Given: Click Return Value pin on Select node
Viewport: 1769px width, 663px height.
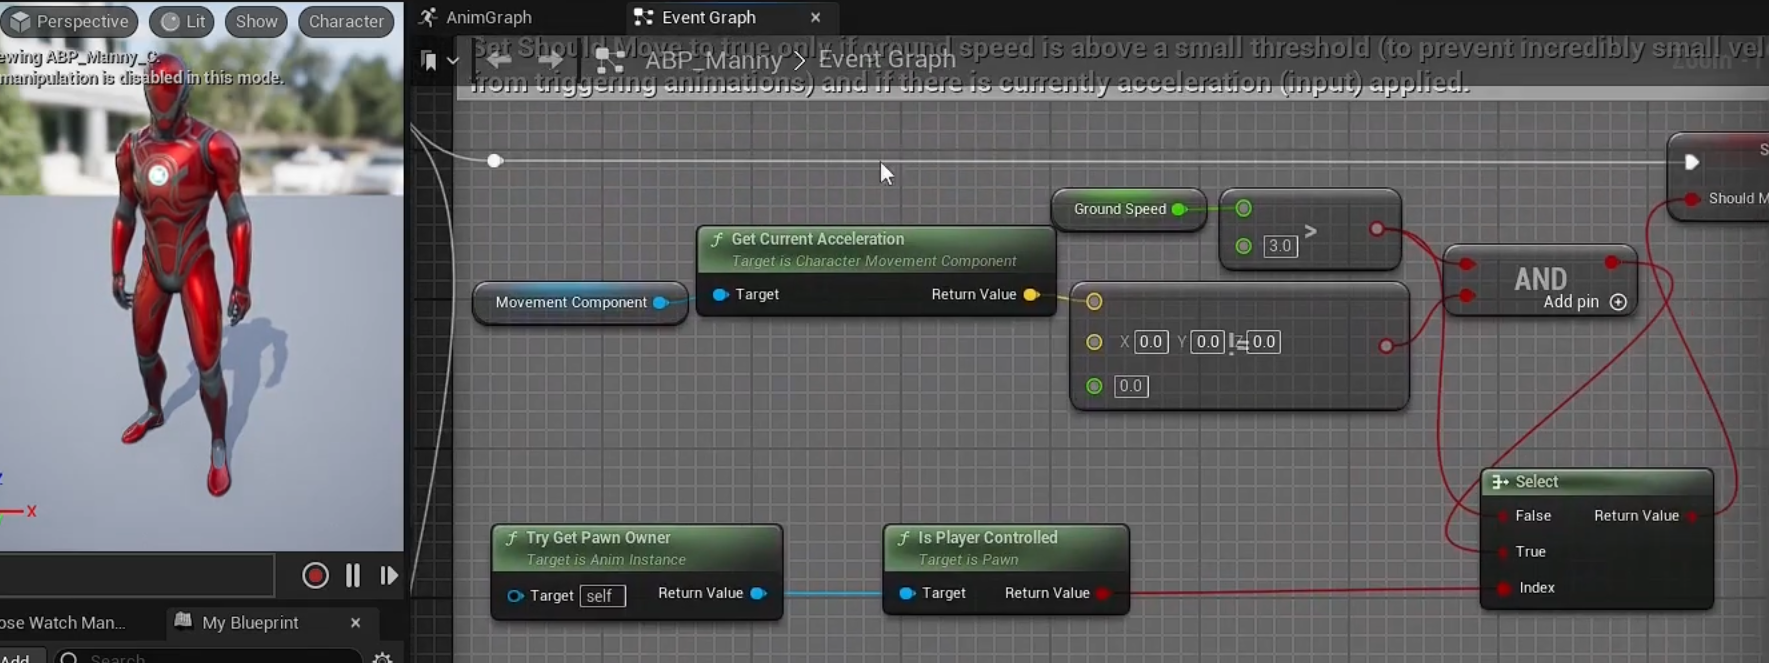Looking at the screenshot, I should point(1693,516).
